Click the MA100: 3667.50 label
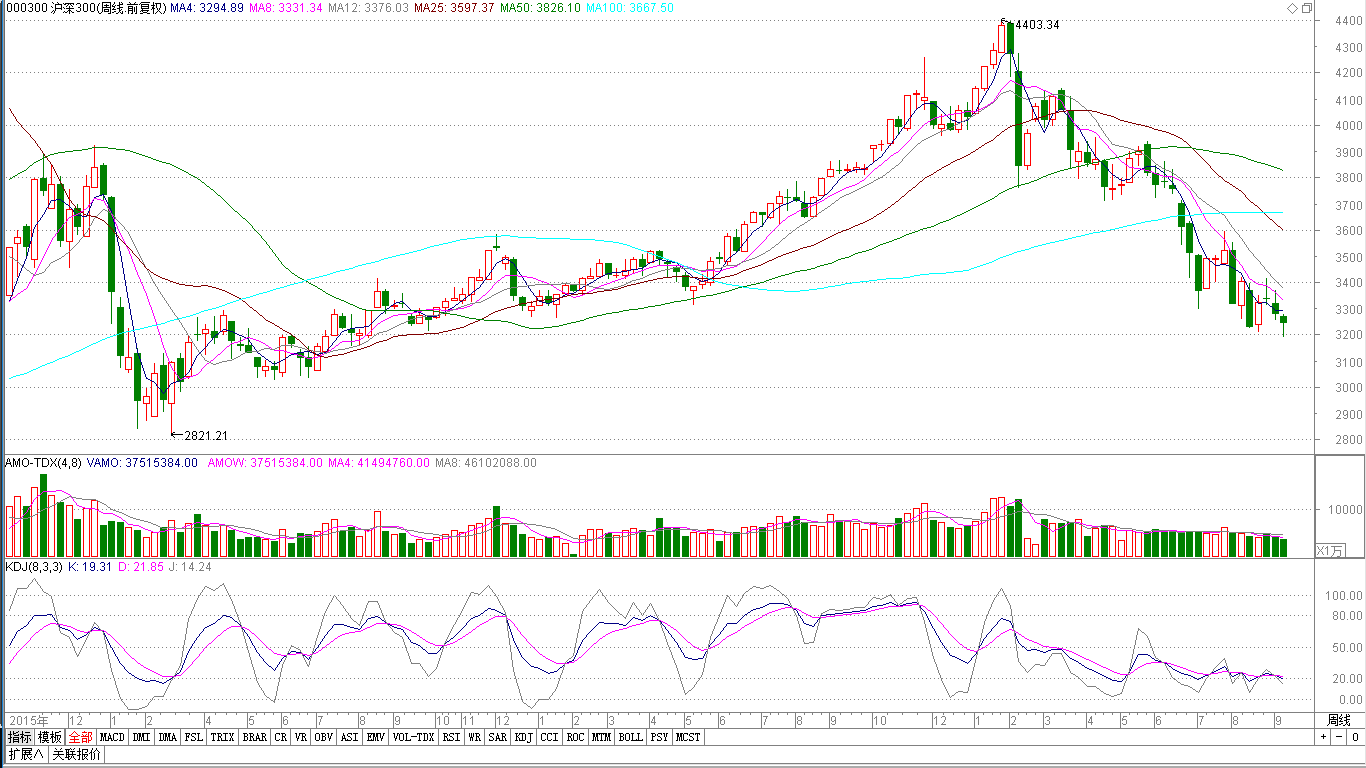1366x768 pixels. [630, 8]
